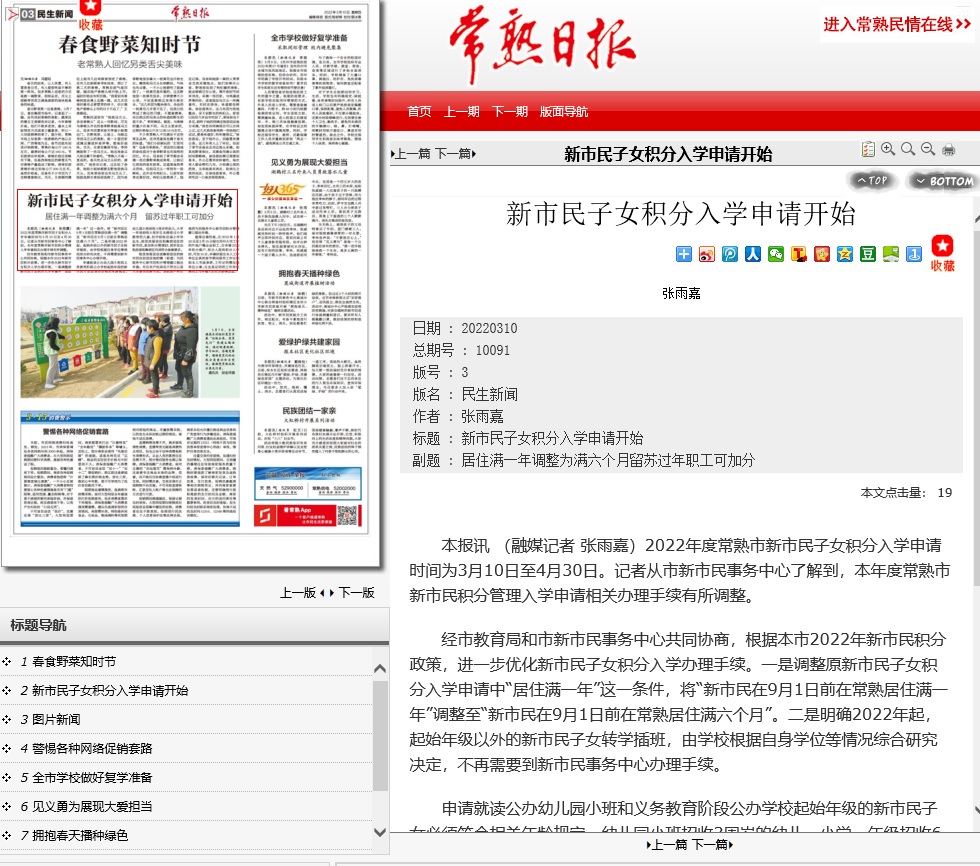Open headline 3 图片新闻
Screen dimensions: 980x866
(x=56, y=719)
